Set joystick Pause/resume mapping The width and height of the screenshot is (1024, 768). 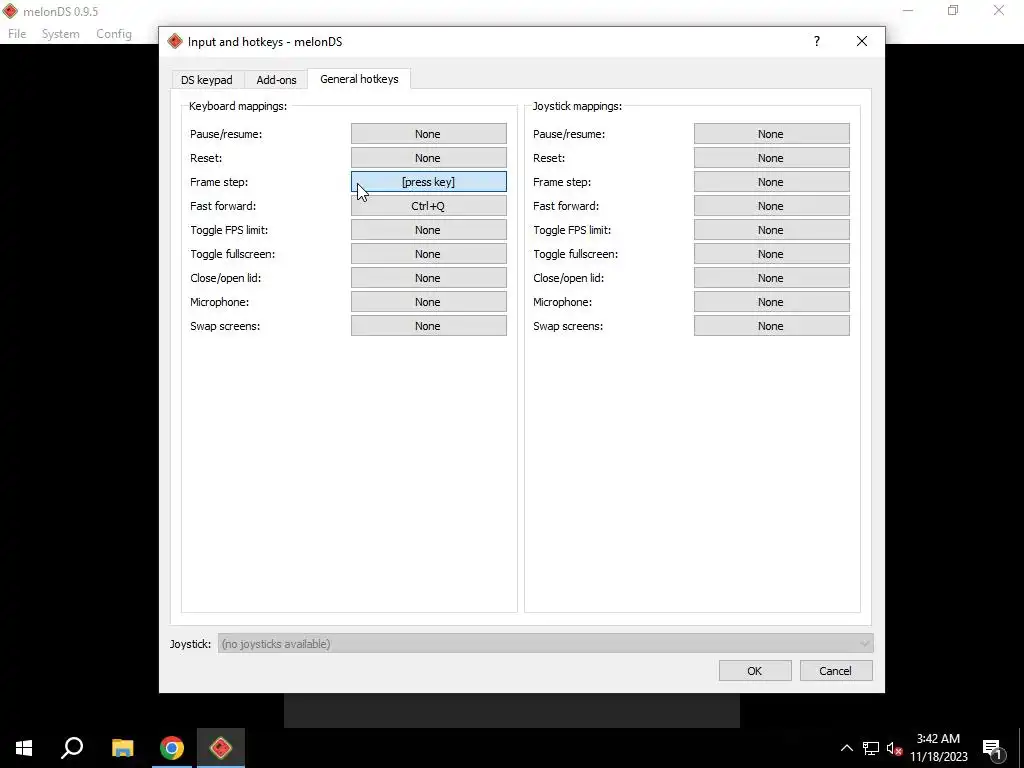point(771,134)
